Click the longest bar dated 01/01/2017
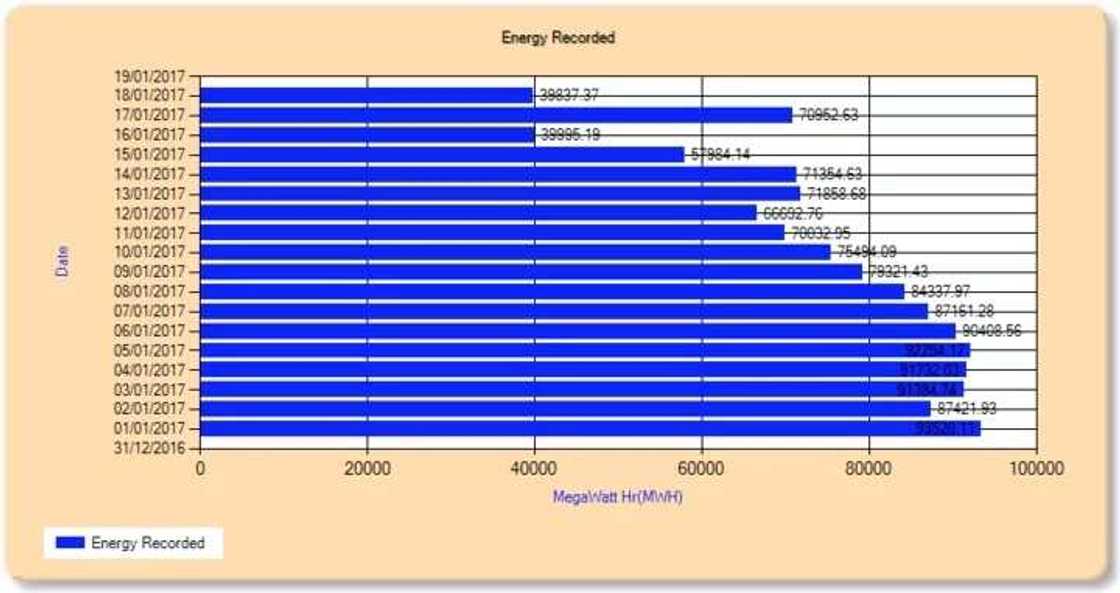1120x593 pixels. pyautogui.click(x=590, y=426)
